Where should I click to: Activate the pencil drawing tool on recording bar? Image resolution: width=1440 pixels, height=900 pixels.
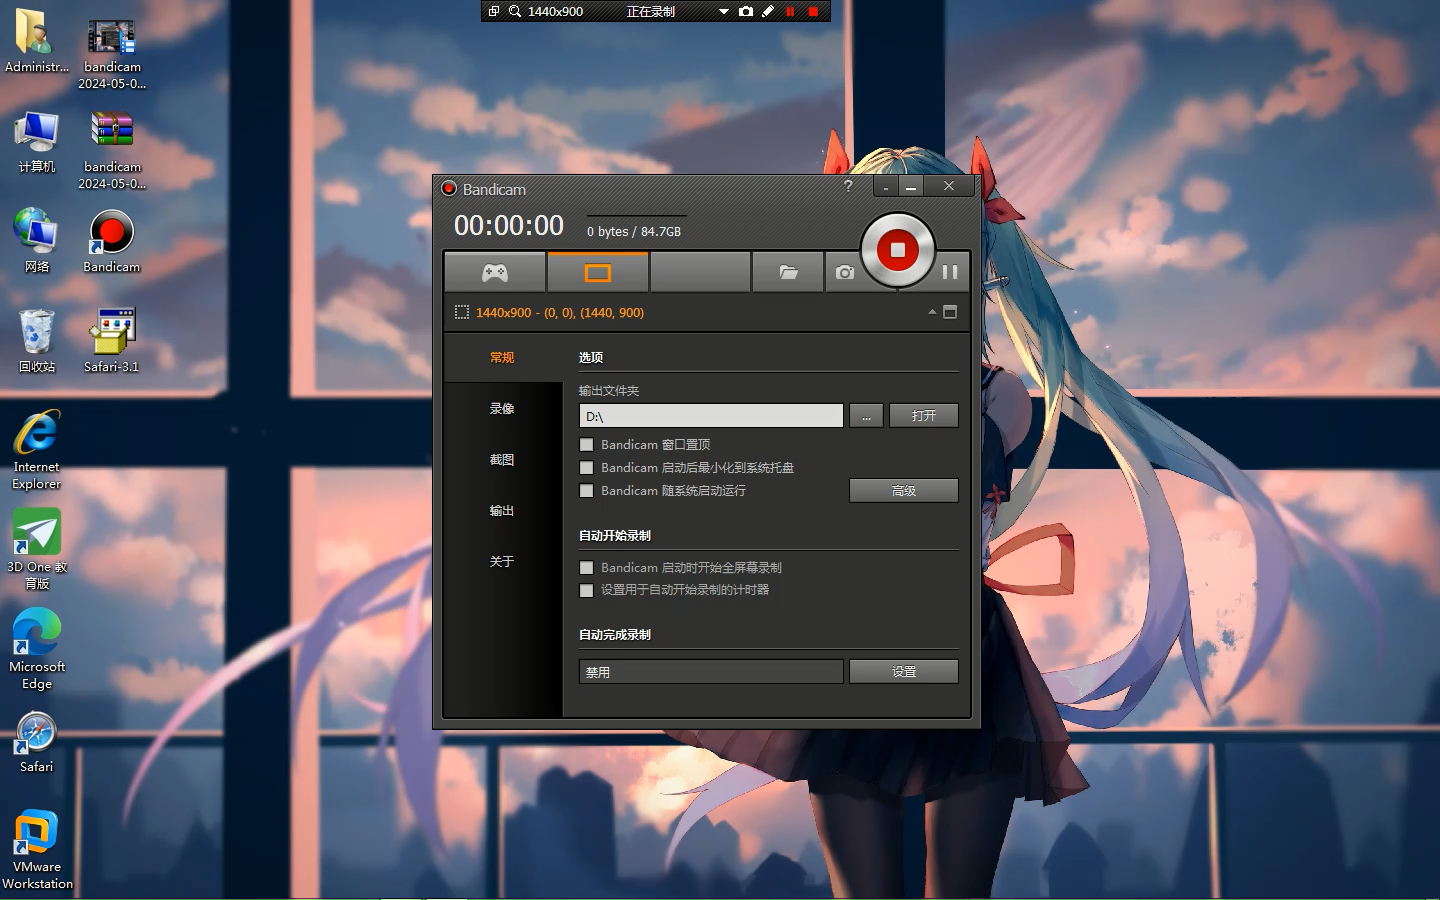pos(768,11)
